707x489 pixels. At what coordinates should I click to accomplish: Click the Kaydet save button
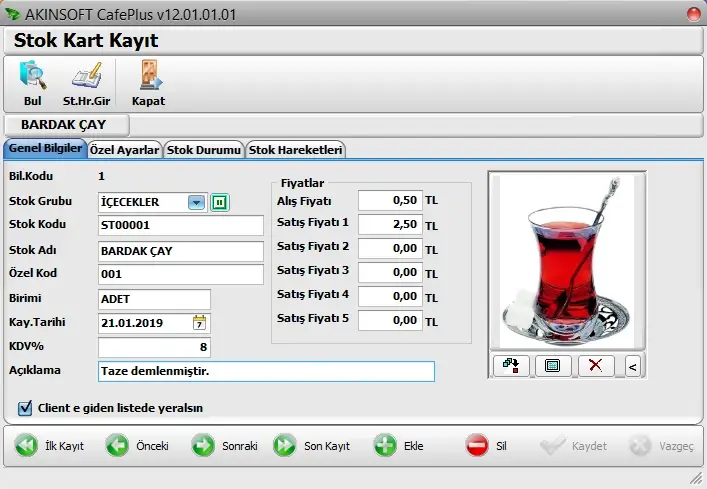click(x=573, y=446)
